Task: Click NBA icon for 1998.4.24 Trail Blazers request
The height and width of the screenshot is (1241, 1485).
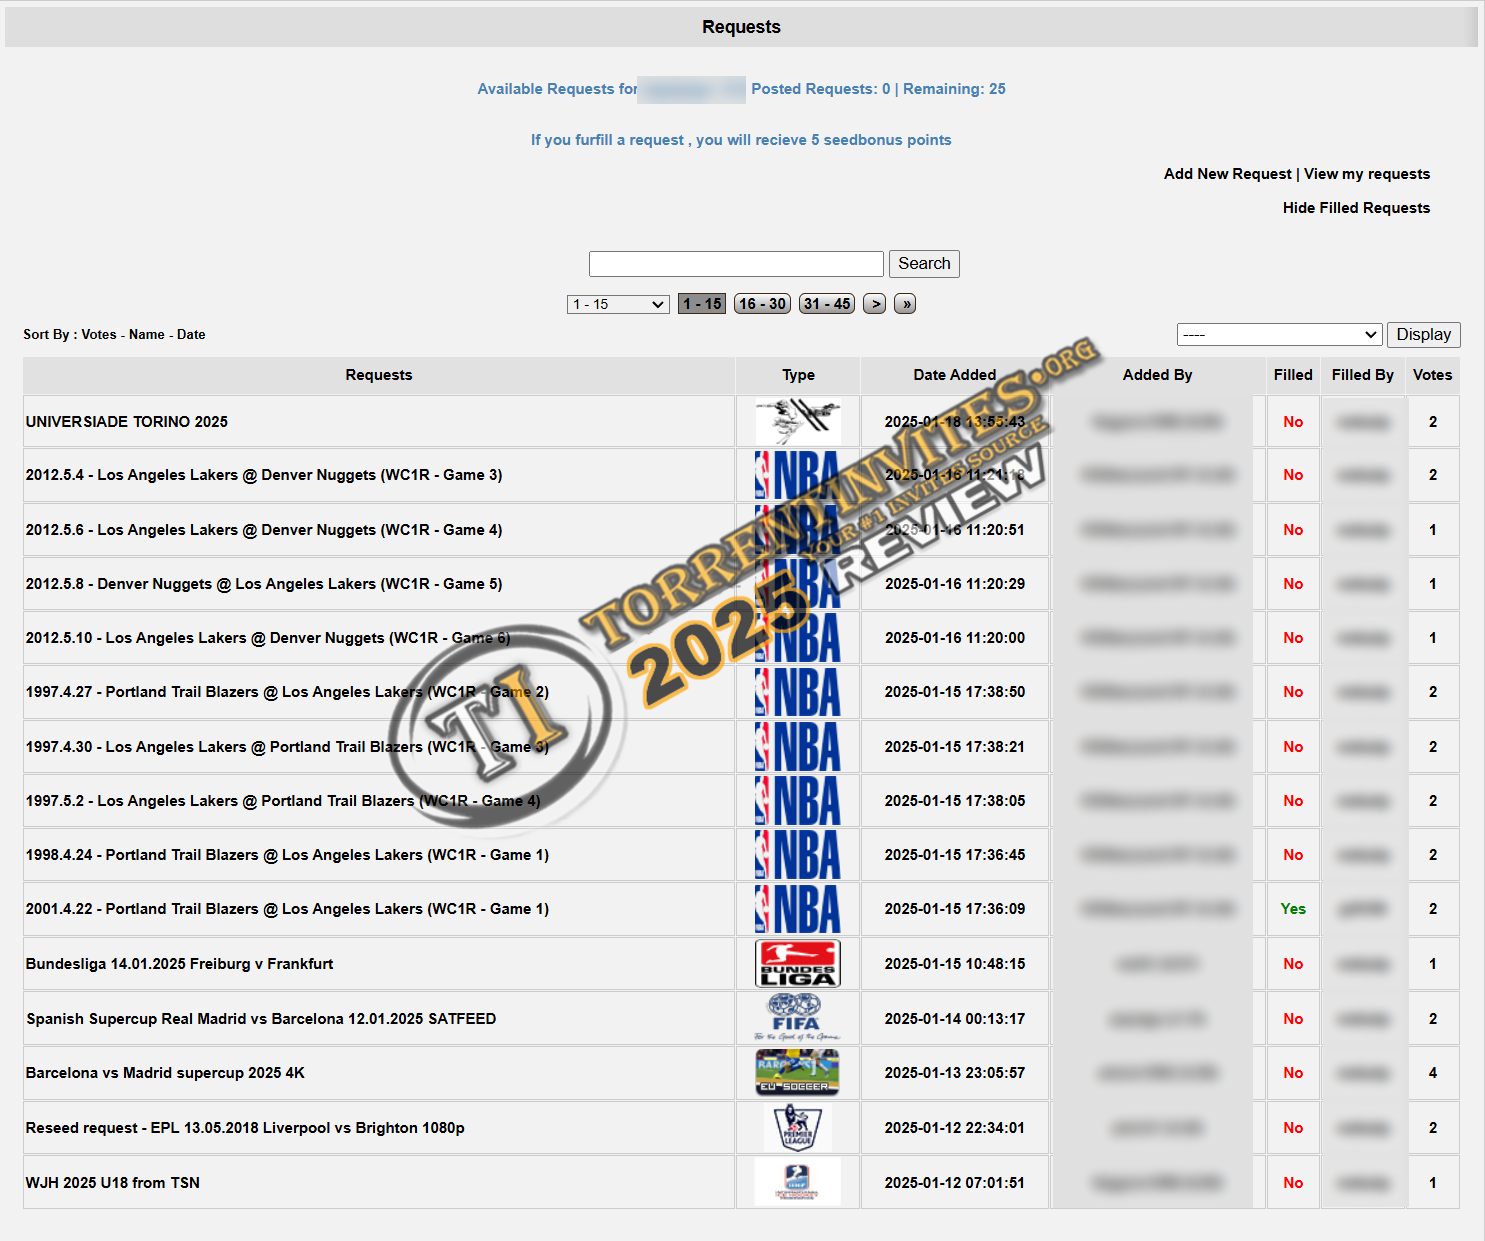Action: coord(797,855)
